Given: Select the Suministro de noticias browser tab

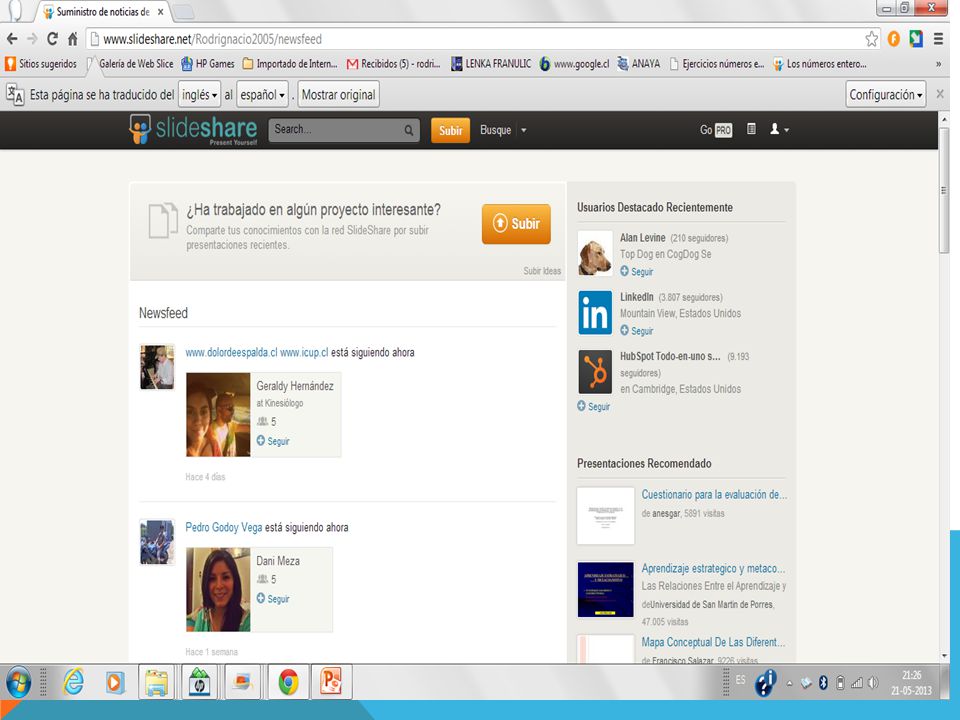Looking at the screenshot, I should pyautogui.click(x=103, y=12).
